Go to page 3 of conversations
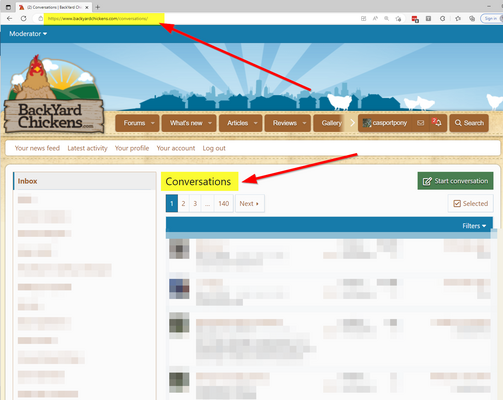This screenshot has height=400, width=503. (x=195, y=203)
